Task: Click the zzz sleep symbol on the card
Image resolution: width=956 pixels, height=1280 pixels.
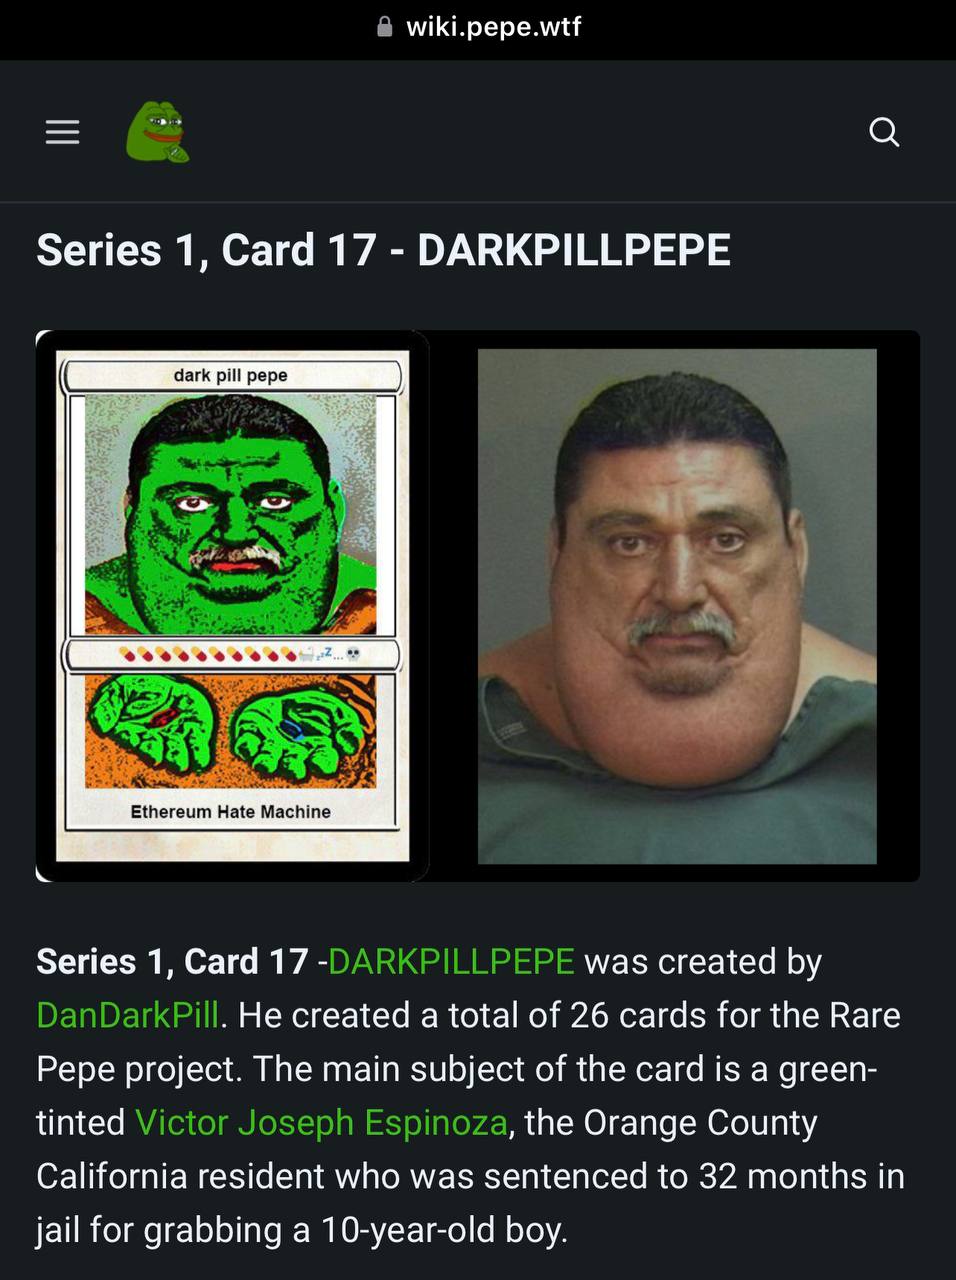Action: (x=323, y=654)
